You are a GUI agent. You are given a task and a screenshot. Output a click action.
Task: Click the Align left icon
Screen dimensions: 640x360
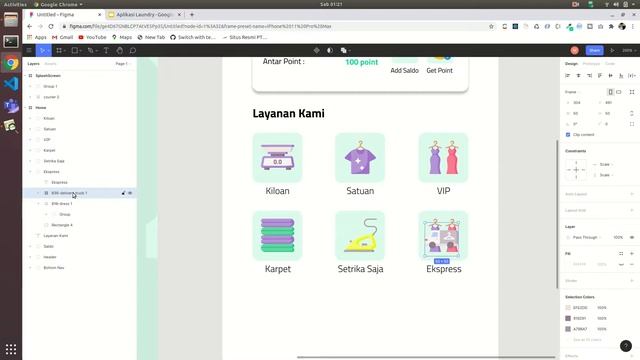coord(568,76)
